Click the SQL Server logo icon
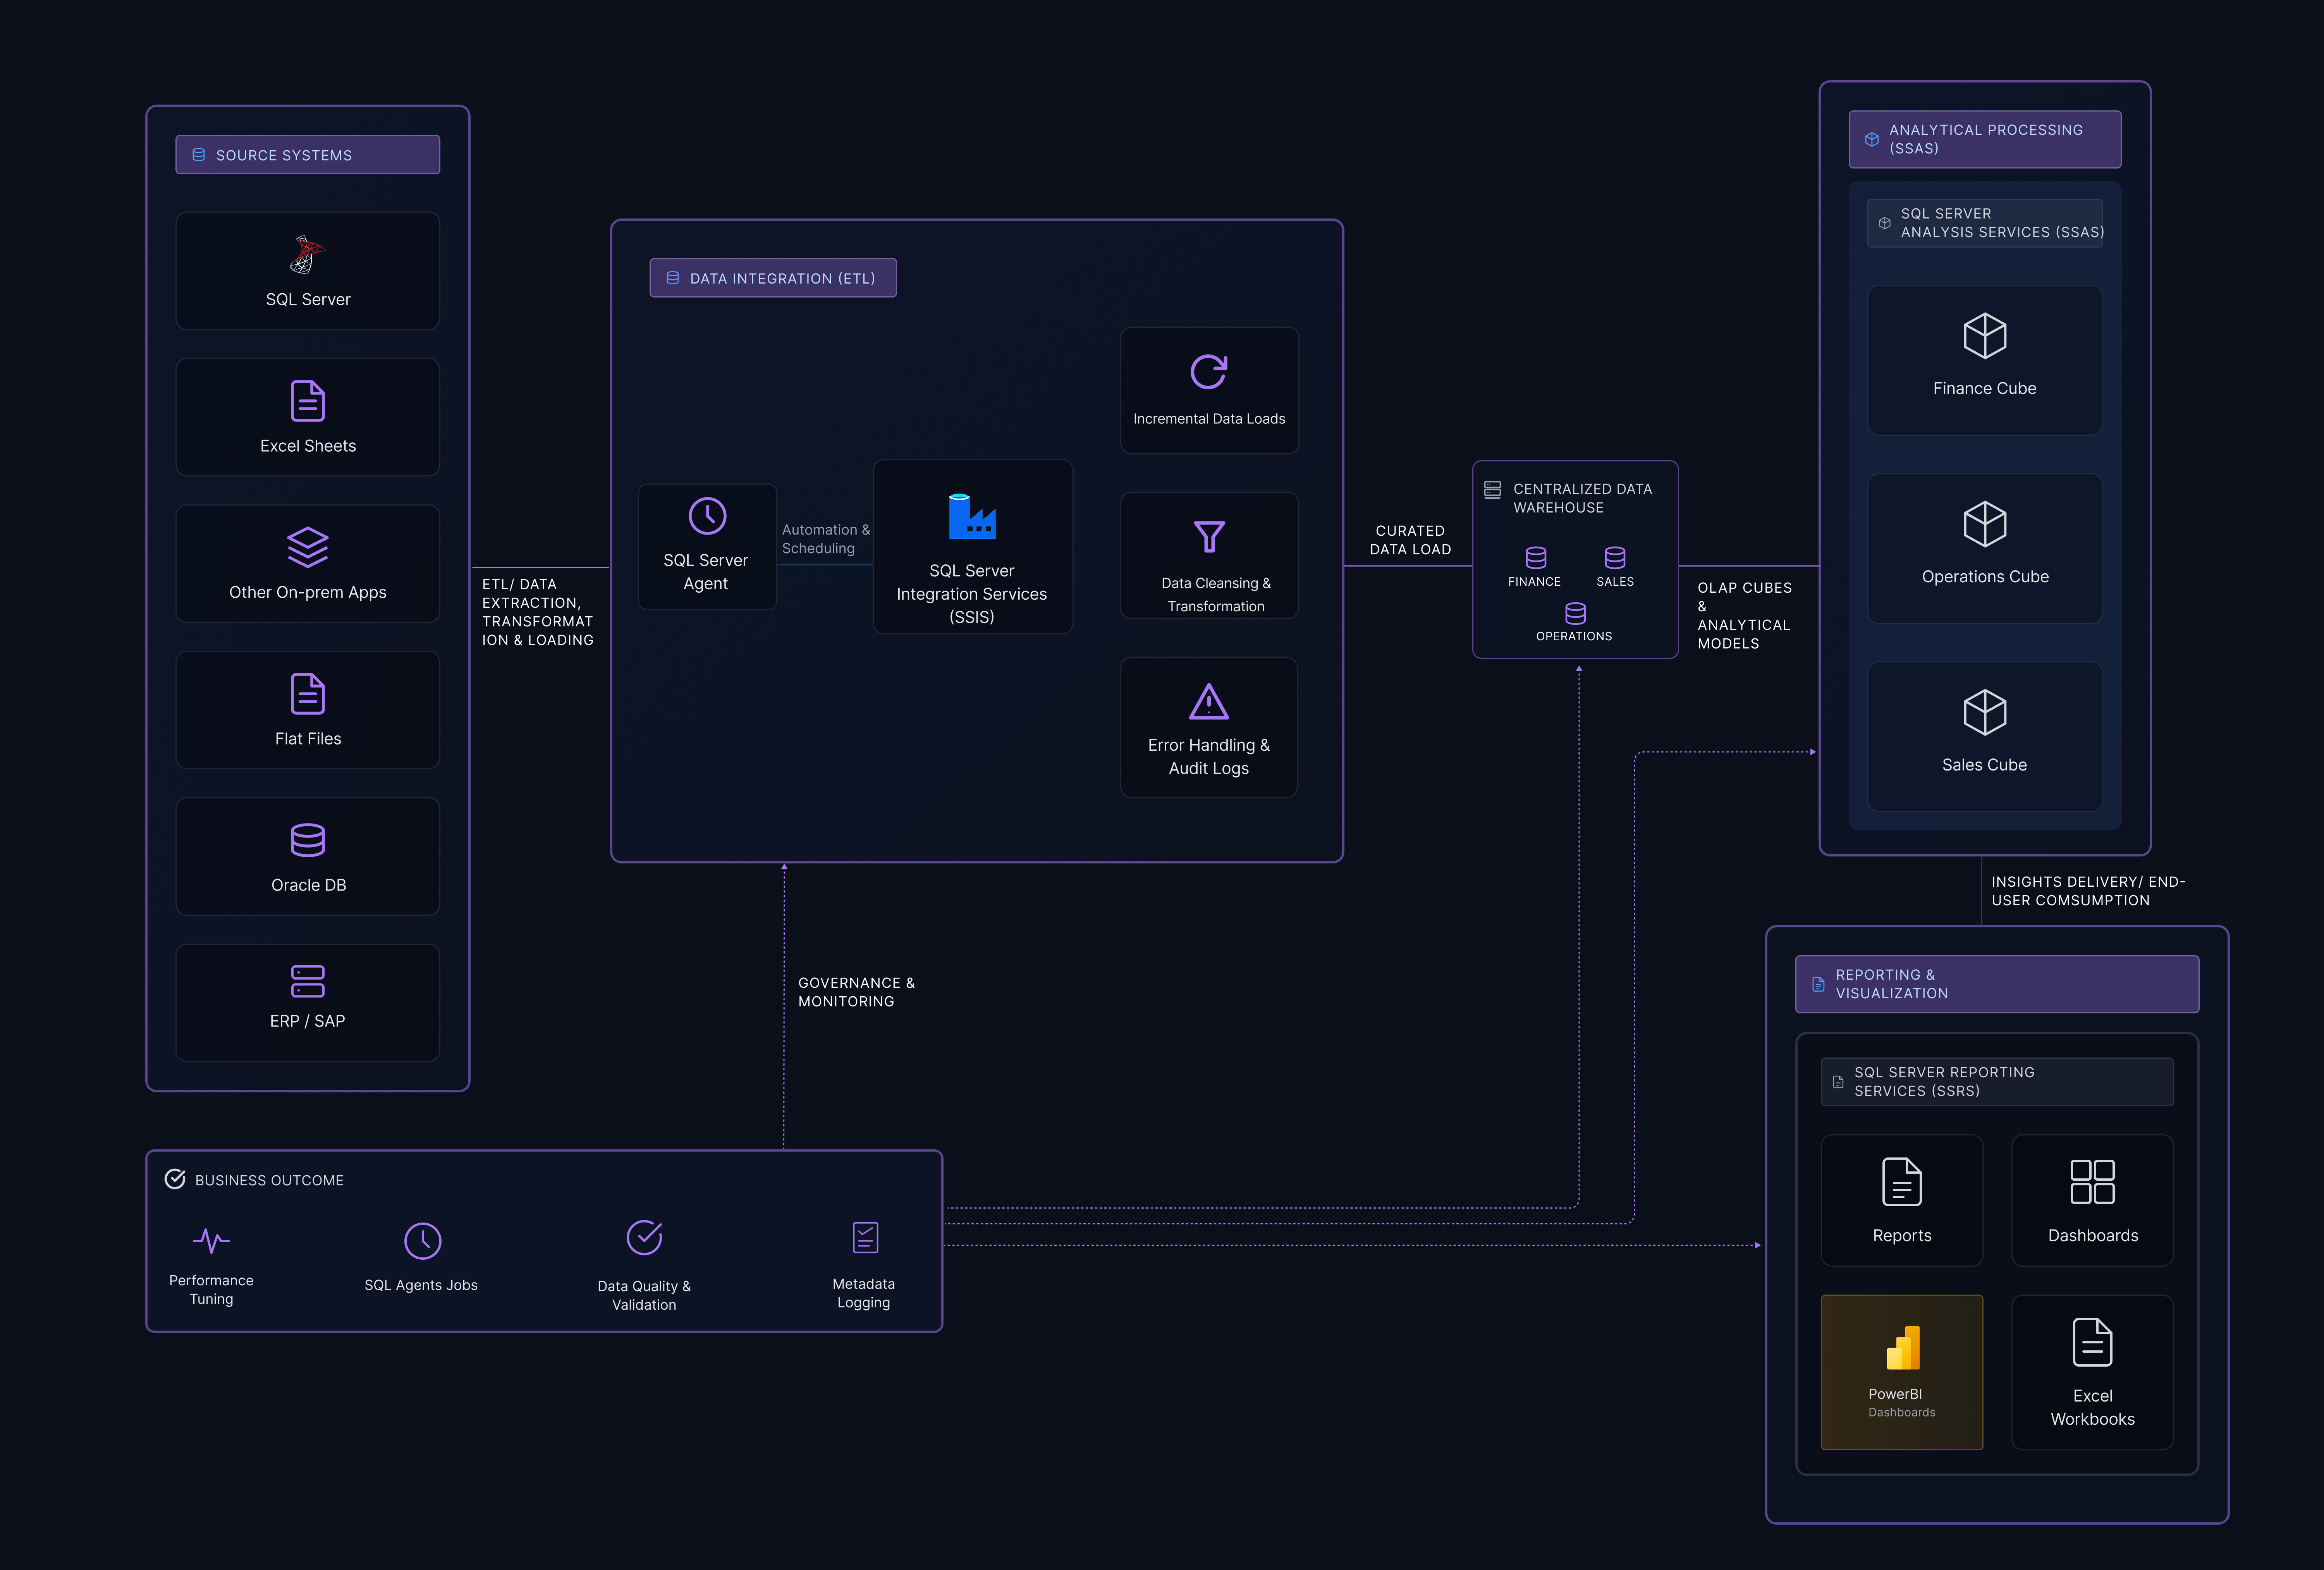The height and width of the screenshot is (1570, 2324). (307, 255)
